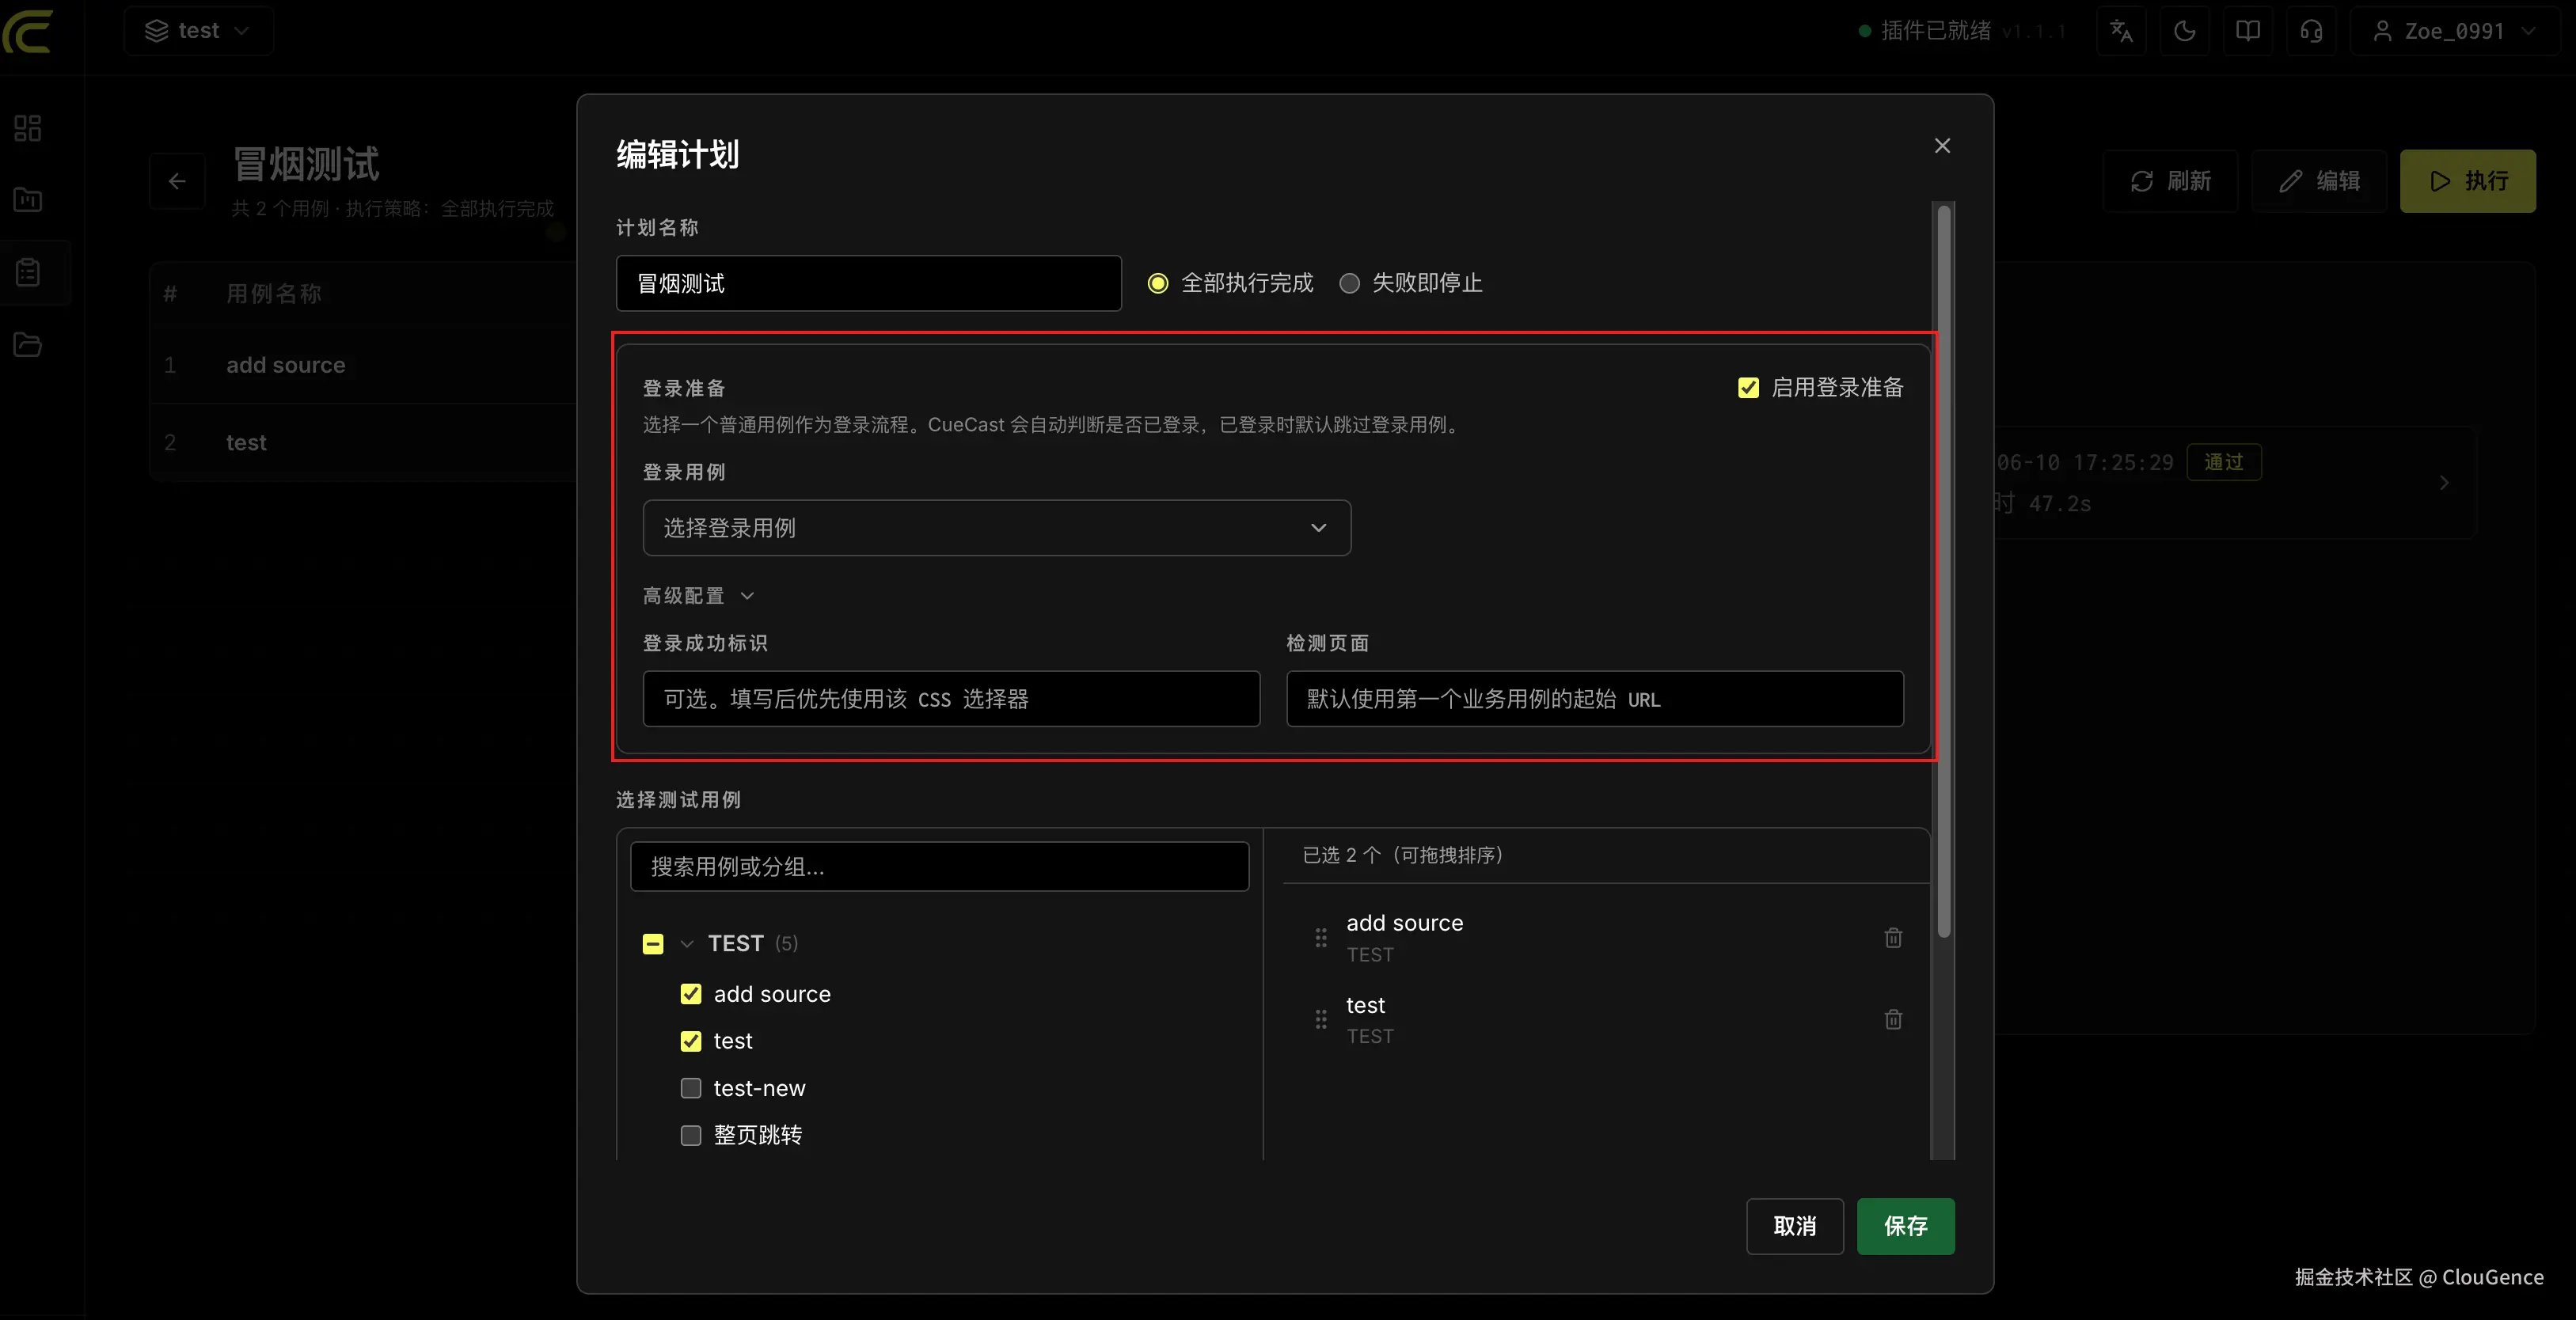The image size is (2576, 1320).
Task: Open the documentation book icon
Action: [x=2248, y=31]
